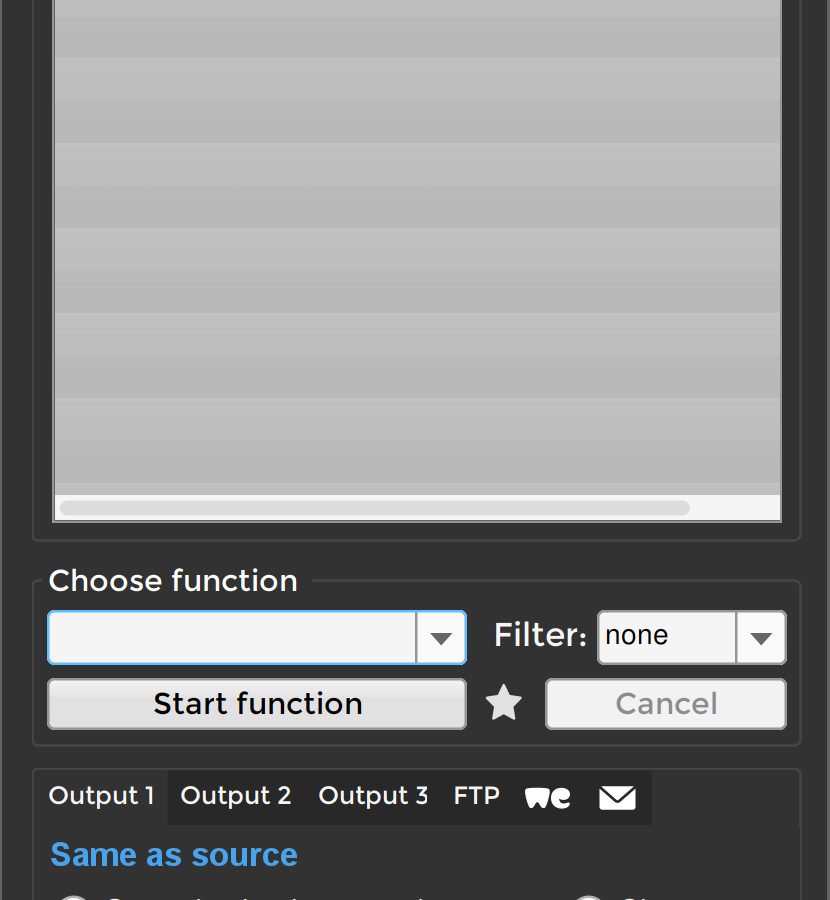Switch to the Output 2 tab
This screenshot has width=830, height=900.
(236, 796)
